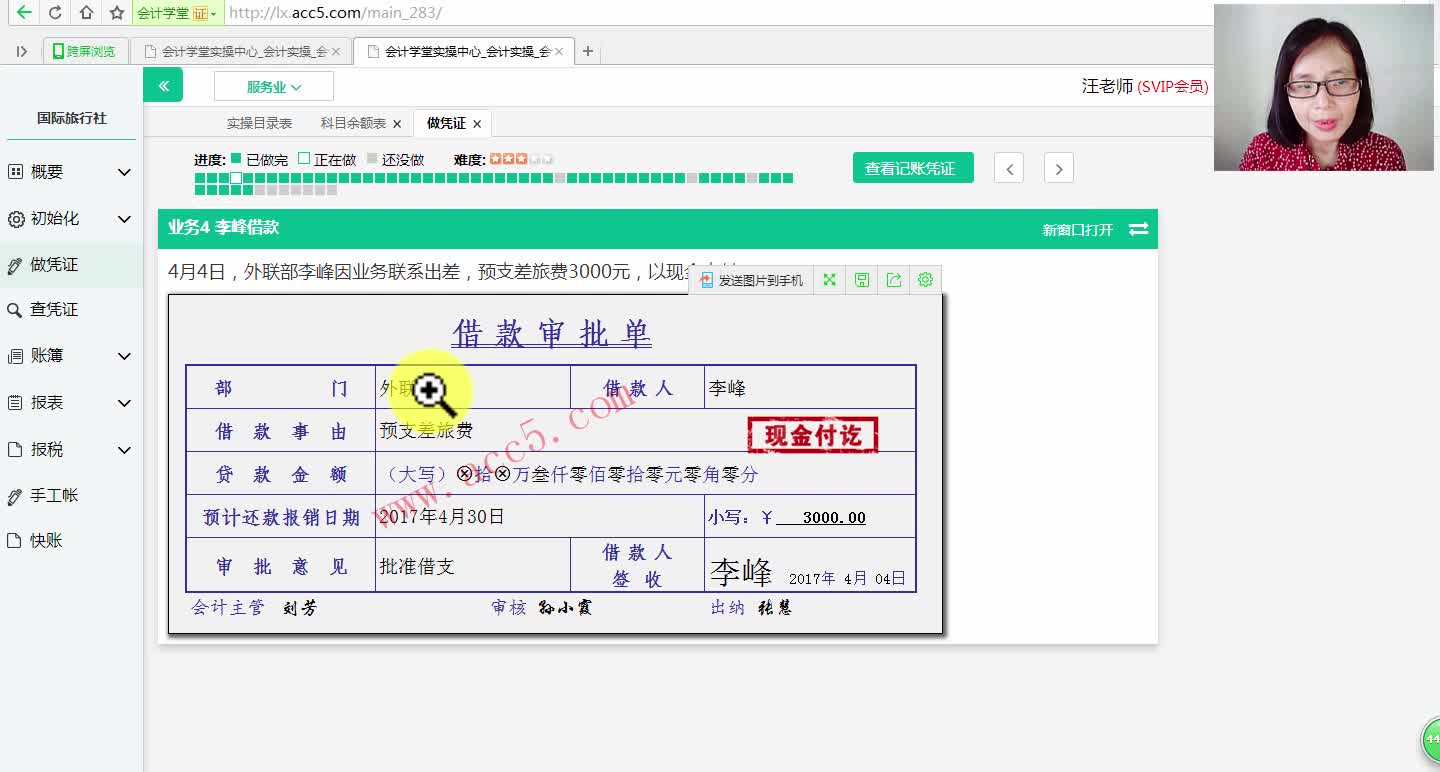This screenshot has width=1440, height=772.
Task: Open image settings with the gear icon
Action: [925, 279]
